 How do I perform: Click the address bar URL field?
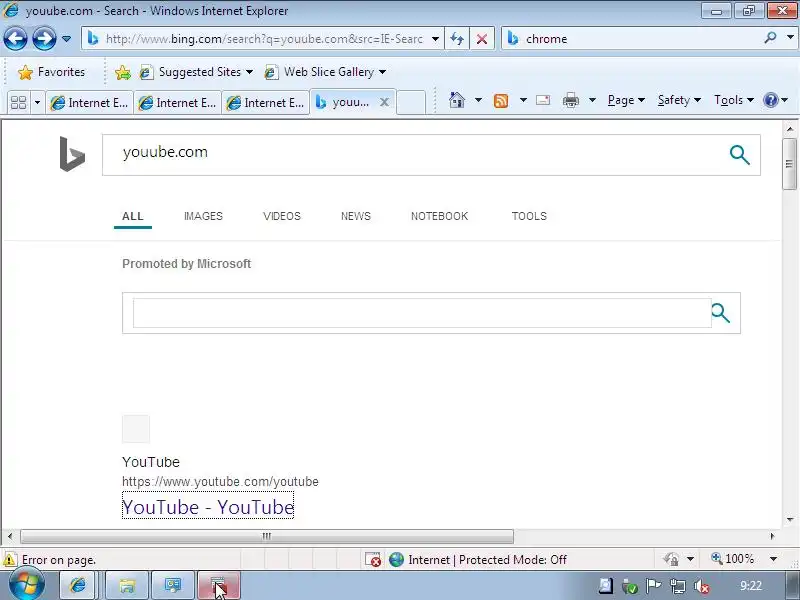point(263,39)
